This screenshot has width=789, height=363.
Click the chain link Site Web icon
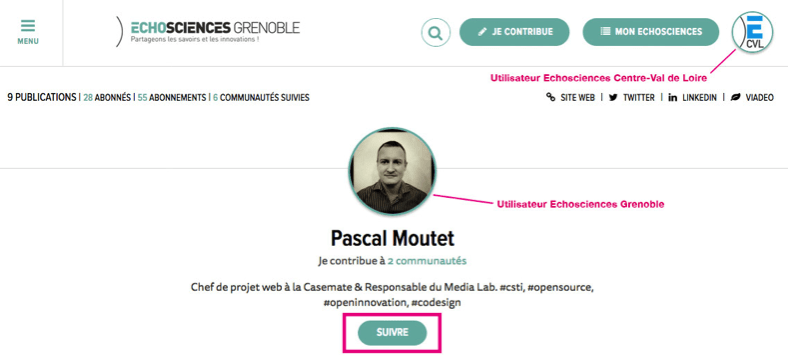(x=551, y=98)
